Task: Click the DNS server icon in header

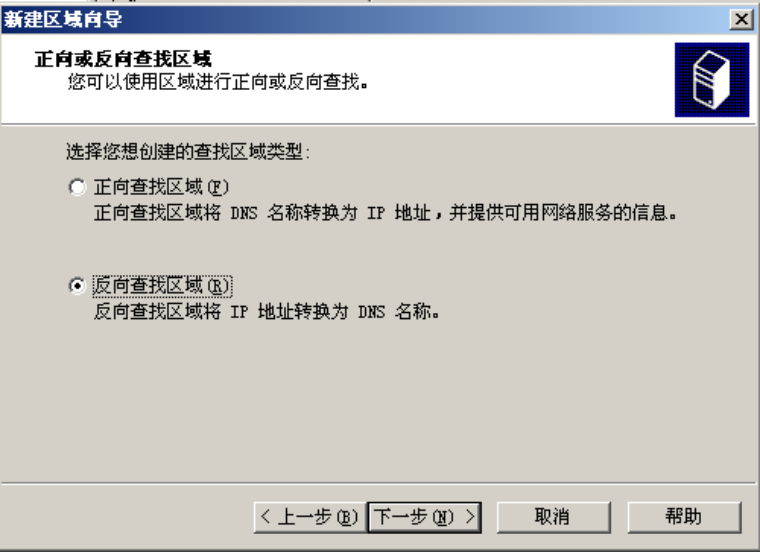Action: pyautogui.click(x=712, y=80)
